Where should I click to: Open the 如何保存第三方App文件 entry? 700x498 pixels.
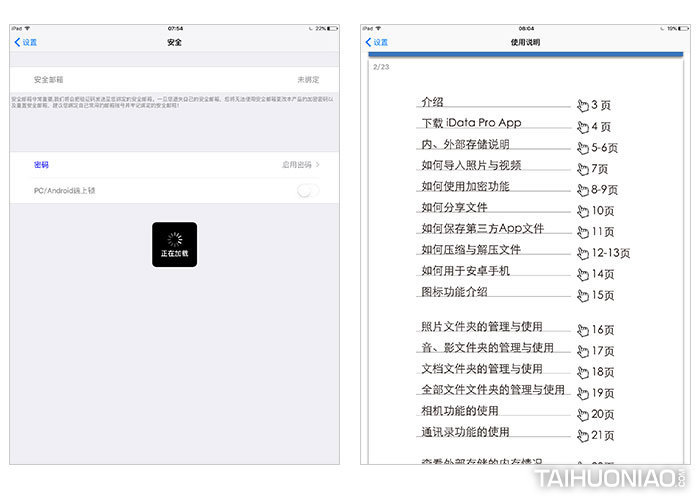482,228
